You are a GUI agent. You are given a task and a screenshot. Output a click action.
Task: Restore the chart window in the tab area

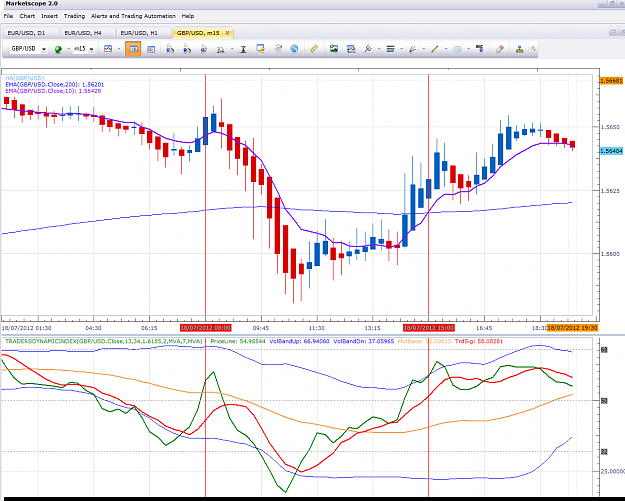(x=613, y=32)
